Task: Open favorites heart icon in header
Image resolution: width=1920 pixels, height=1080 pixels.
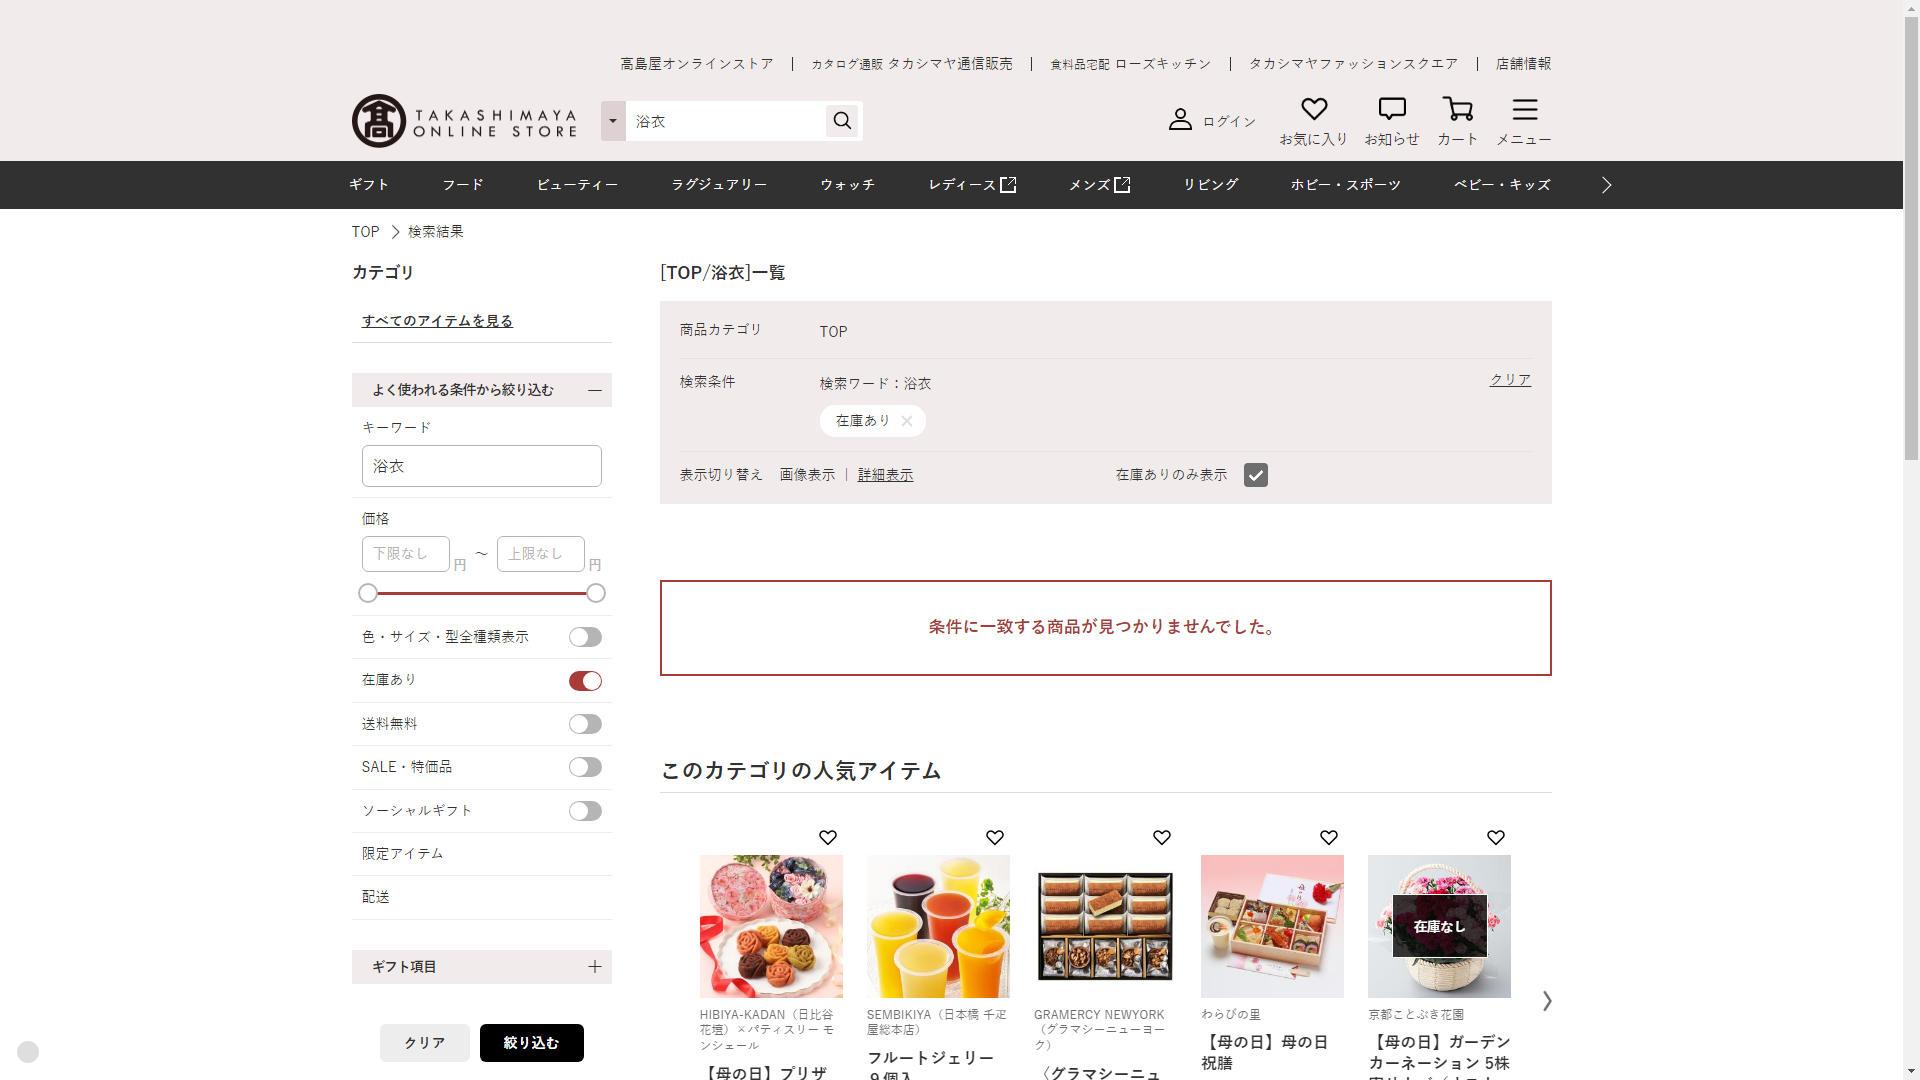Action: click(1313, 110)
